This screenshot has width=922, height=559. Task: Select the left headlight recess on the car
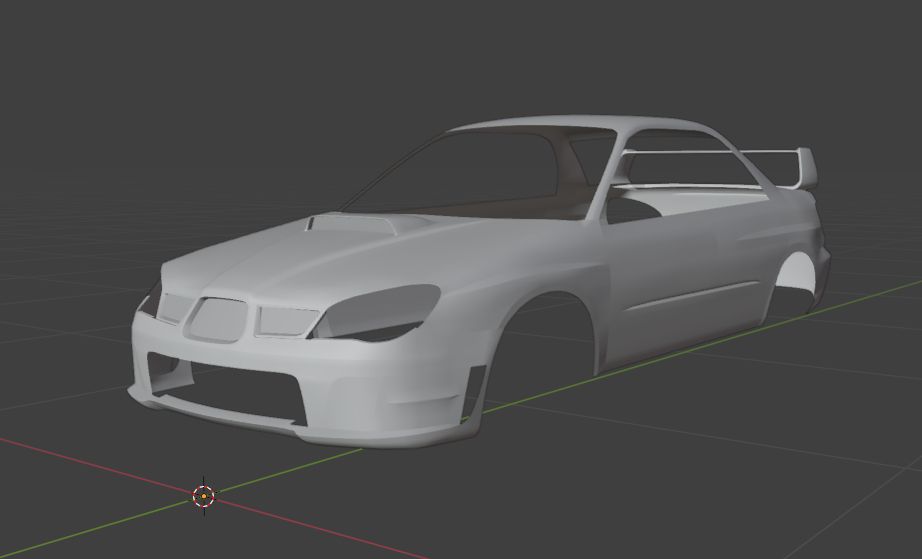click(x=376, y=312)
